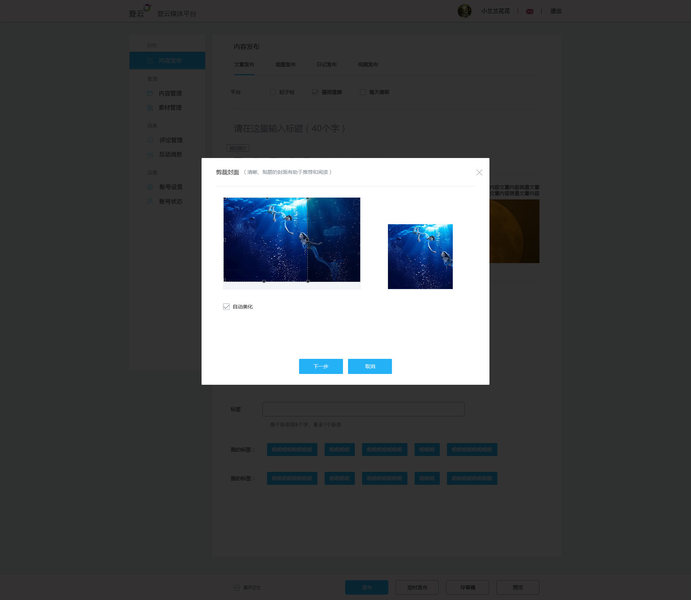Click the 退出 logout link
691x600 pixels.
tap(556, 11)
